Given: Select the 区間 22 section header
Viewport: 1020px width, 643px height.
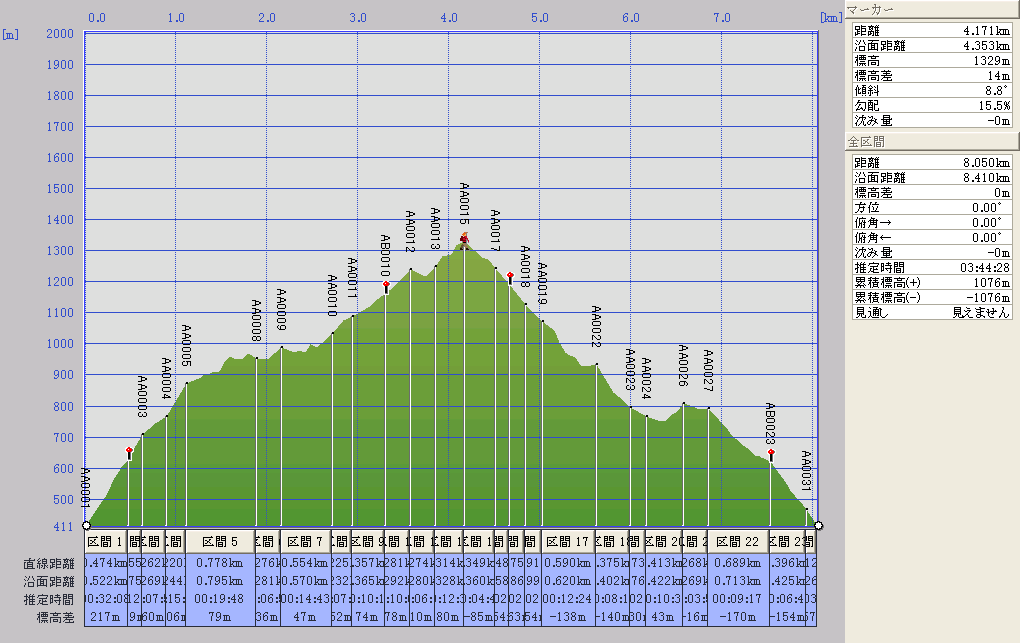Looking at the screenshot, I should point(736,541).
